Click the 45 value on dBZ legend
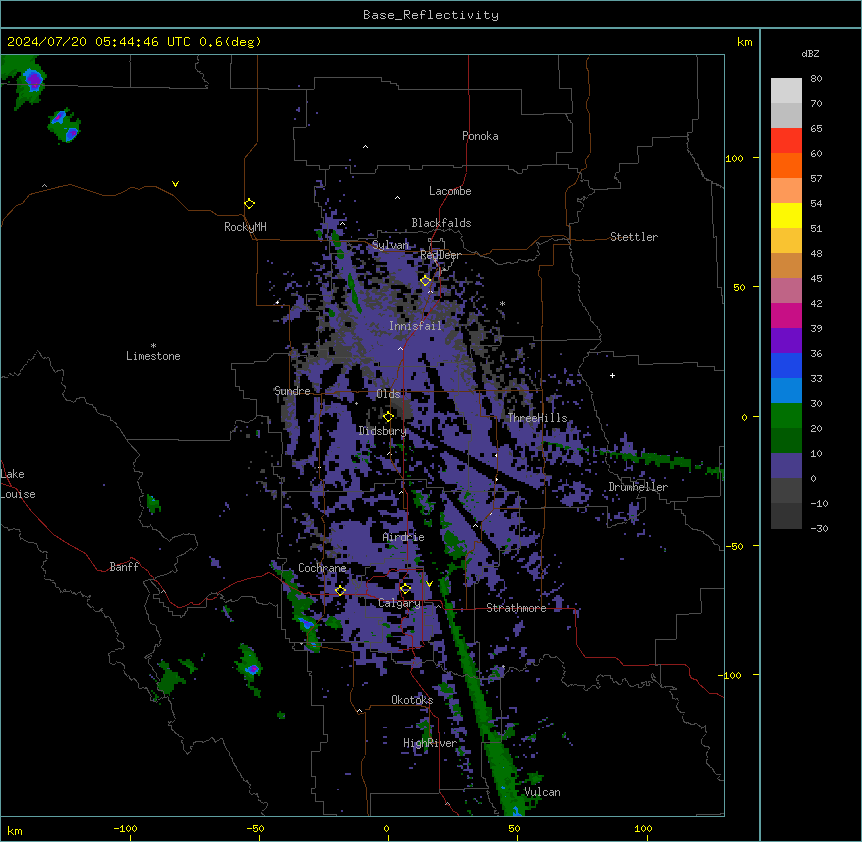The width and height of the screenshot is (862, 842). (816, 278)
